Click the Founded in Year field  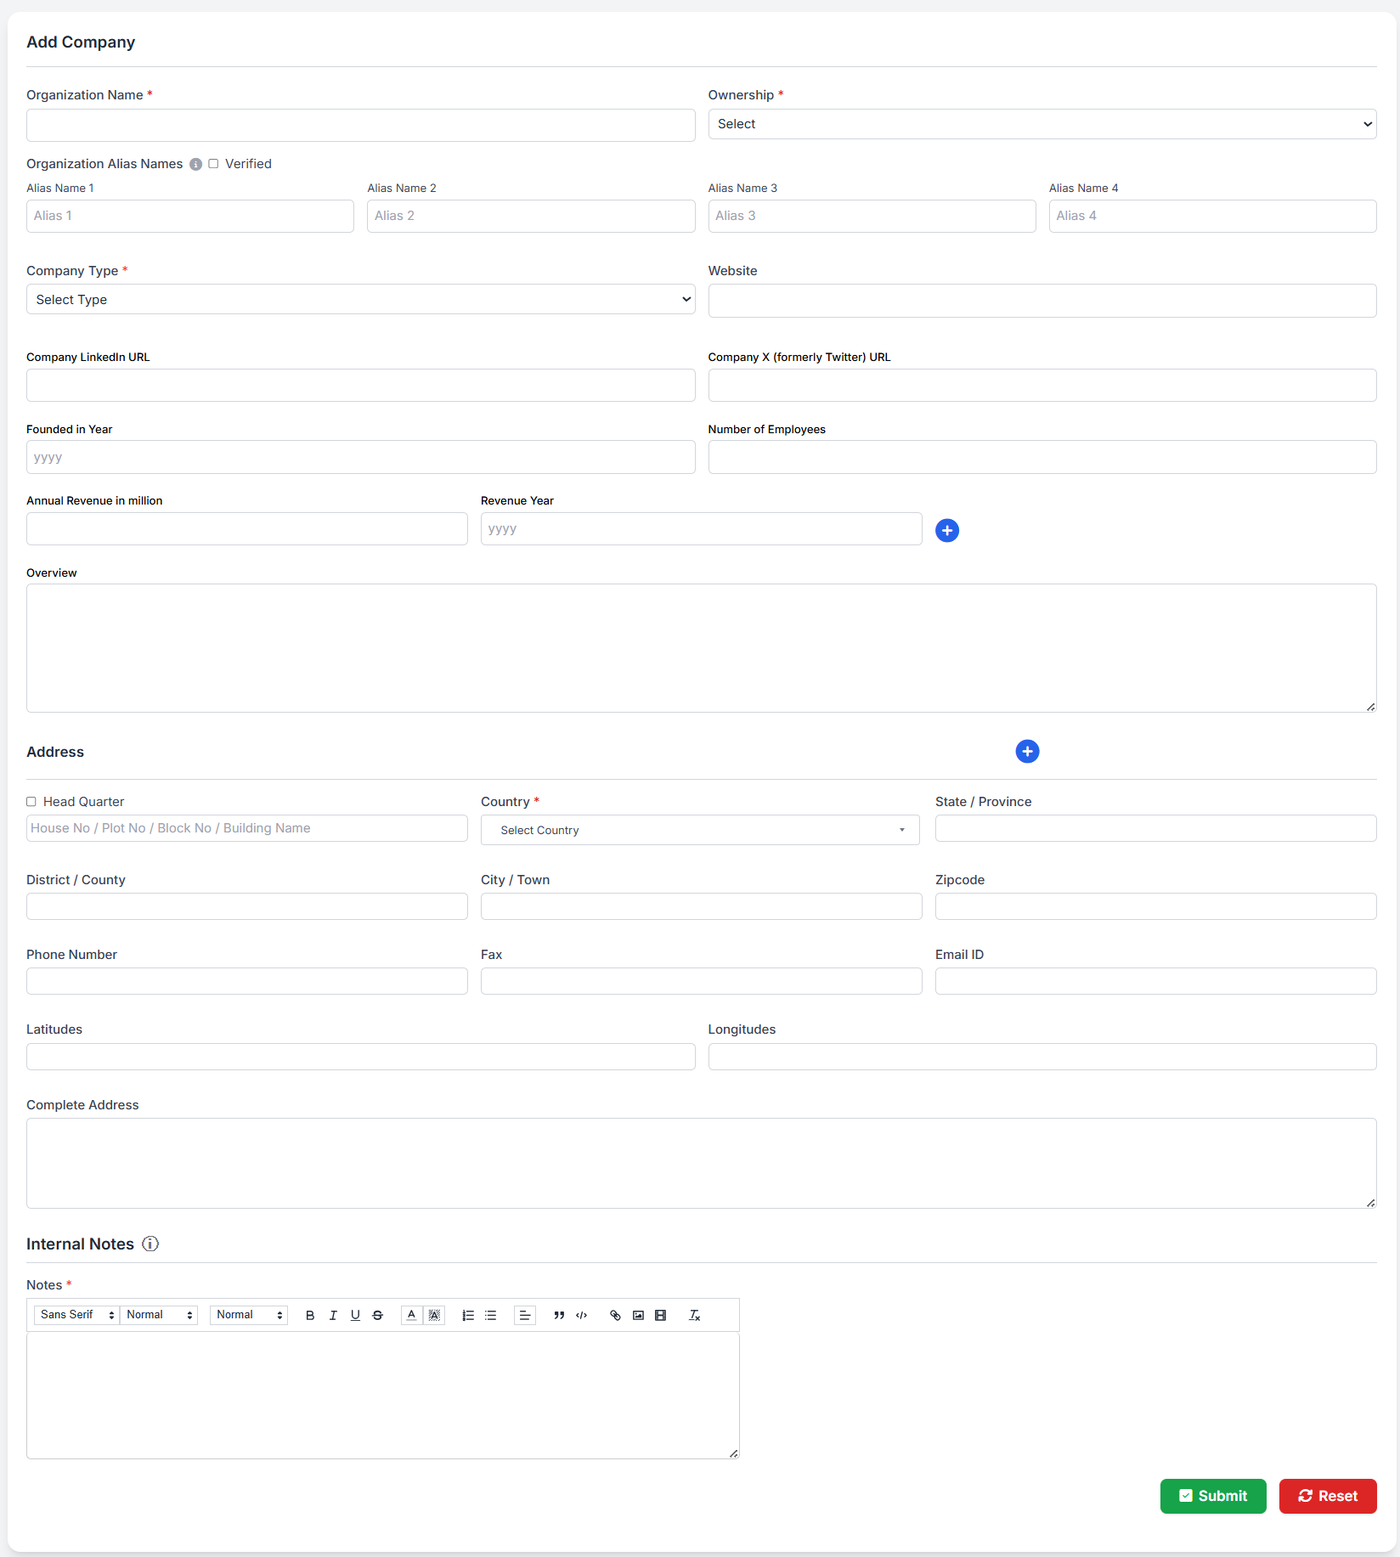pos(360,457)
